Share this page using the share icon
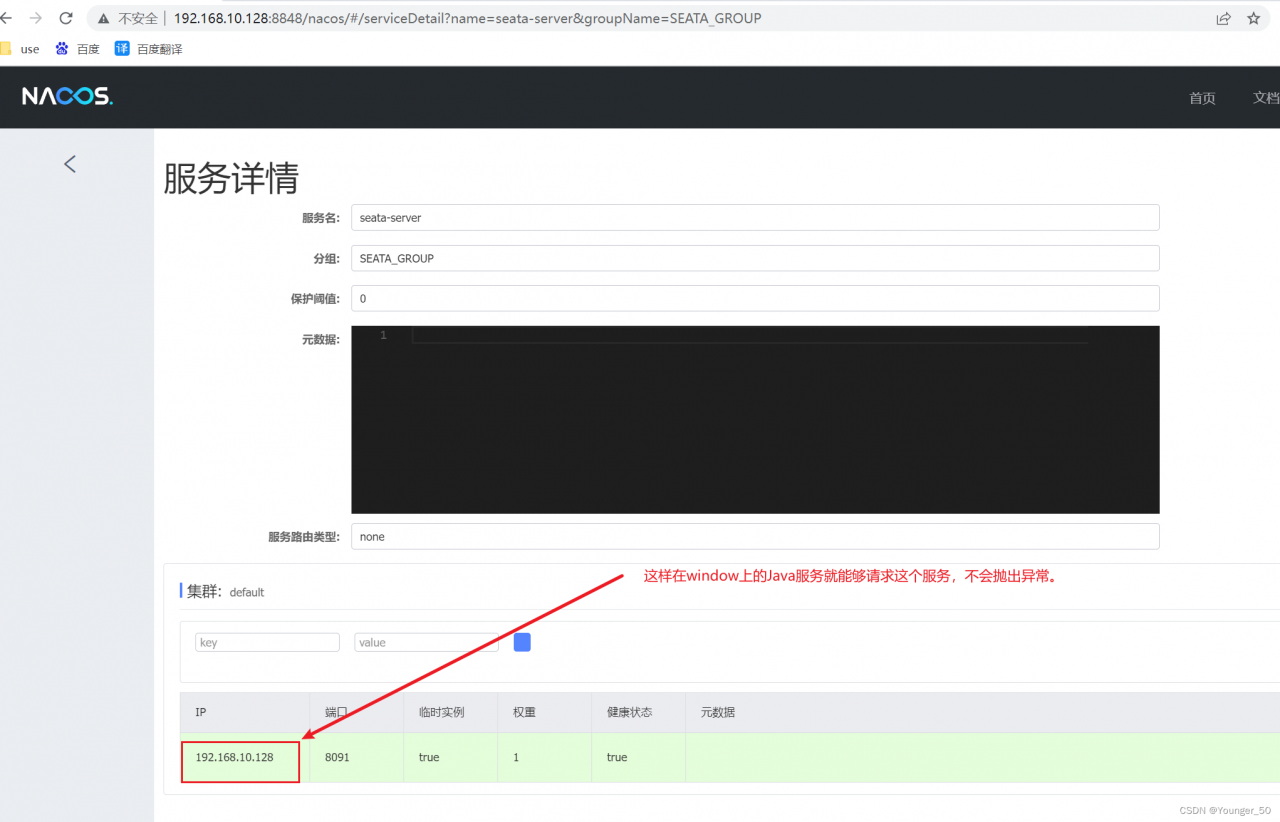1280x822 pixels. 1223,18
